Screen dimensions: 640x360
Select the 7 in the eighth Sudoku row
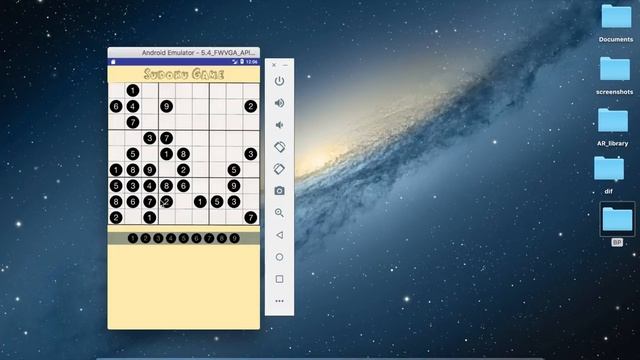tap(149, 202)
